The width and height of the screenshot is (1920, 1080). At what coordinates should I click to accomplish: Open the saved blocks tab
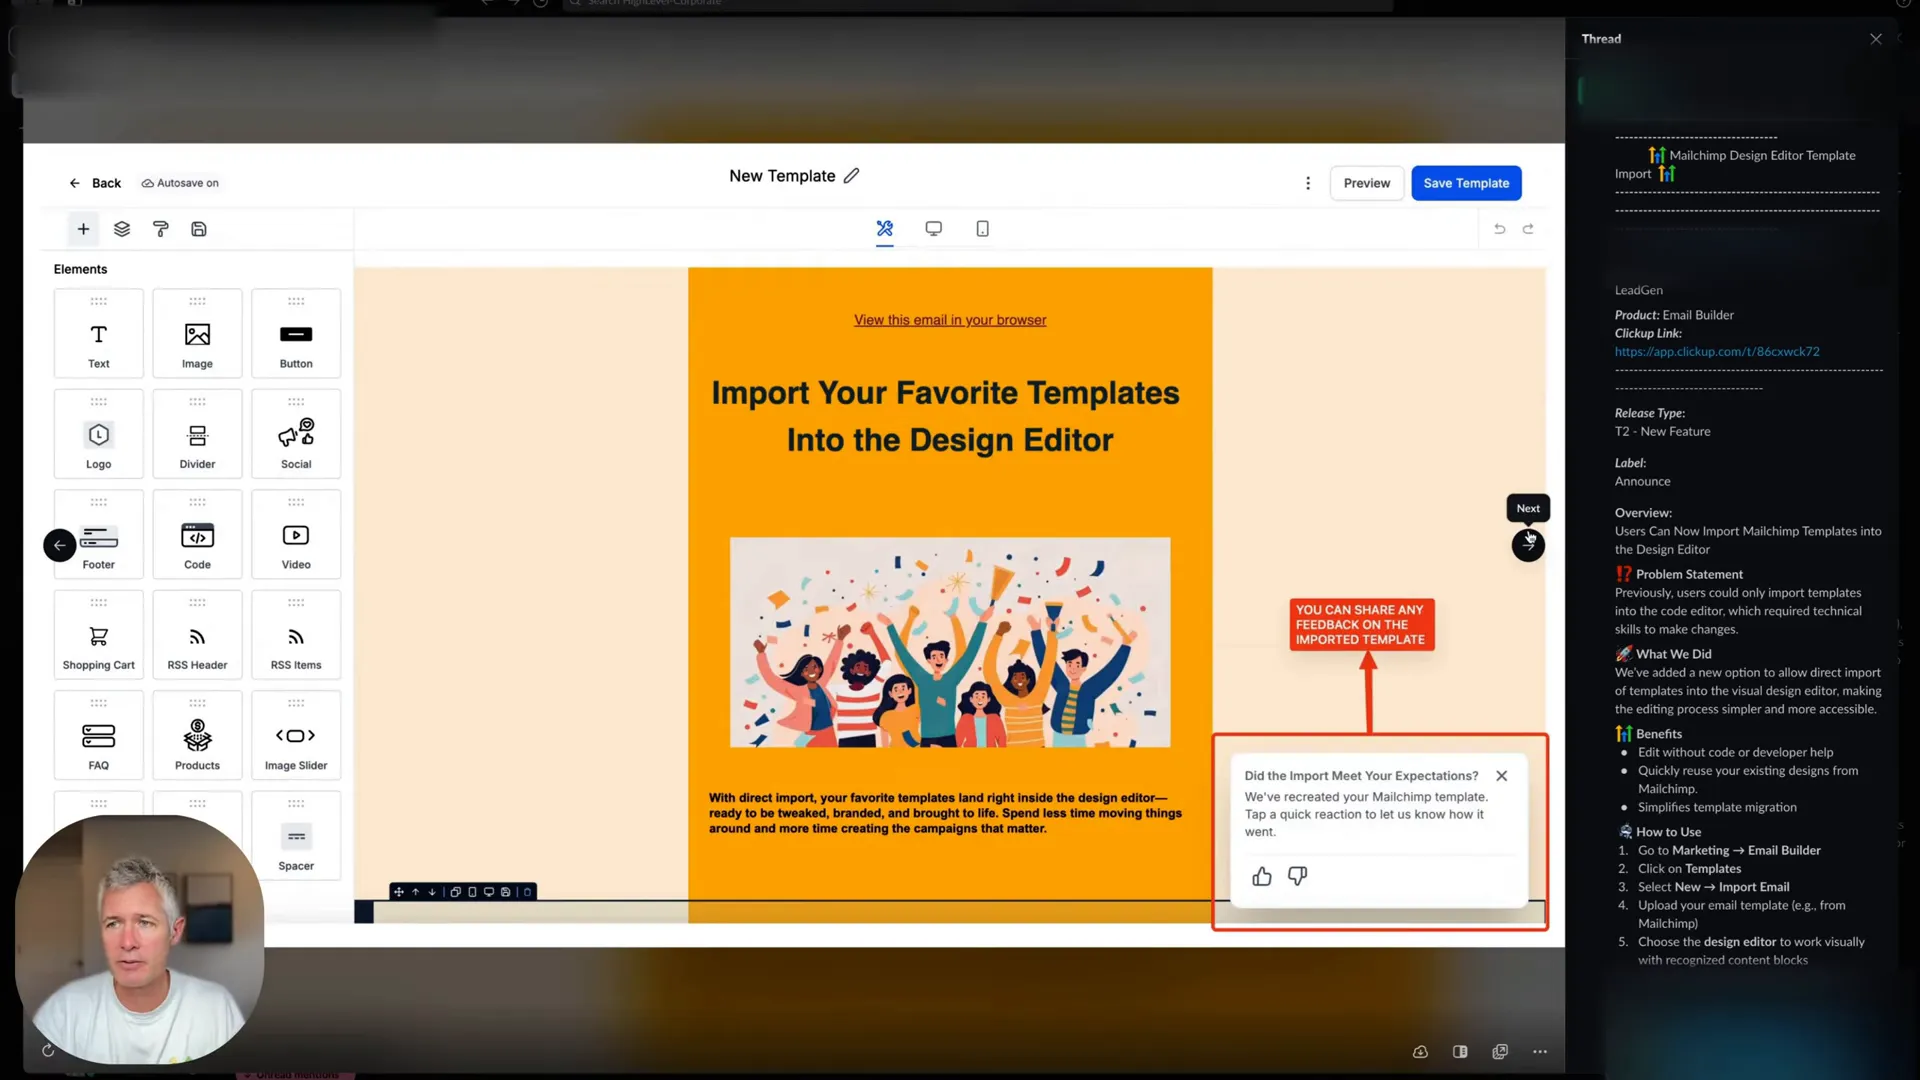(199, 229)
